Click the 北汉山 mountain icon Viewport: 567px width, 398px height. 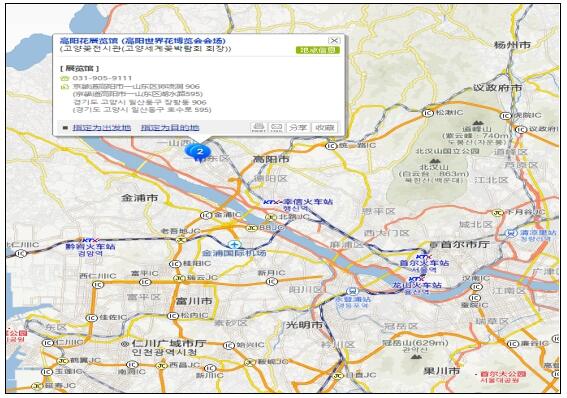434,161
